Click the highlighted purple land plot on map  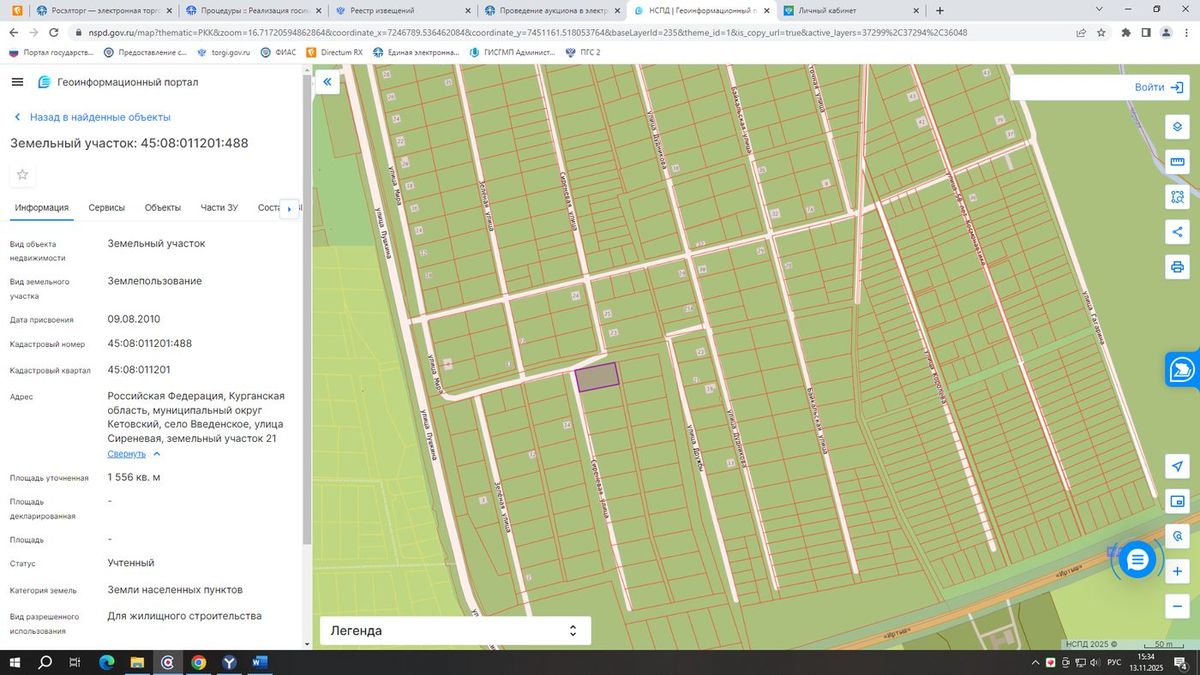pyautogui.click(x=598, y=376)
